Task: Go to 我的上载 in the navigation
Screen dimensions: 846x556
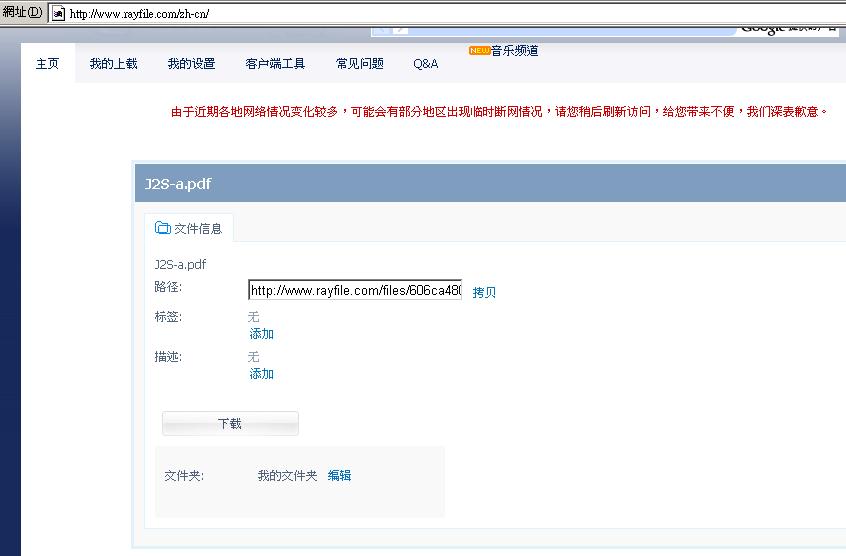Action: pyautogui.click(x=113, y=64)
